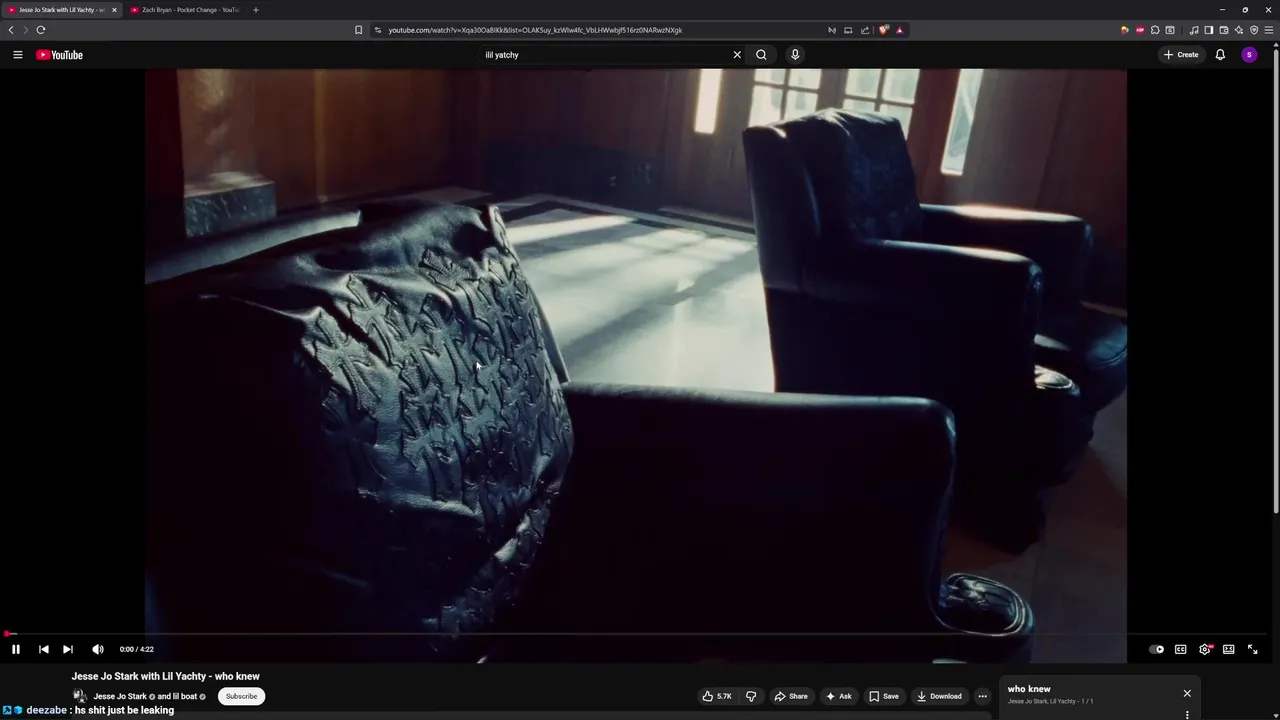1280x720 pixels.
Task: Click the search magnifier button
Action: (761, 55)
